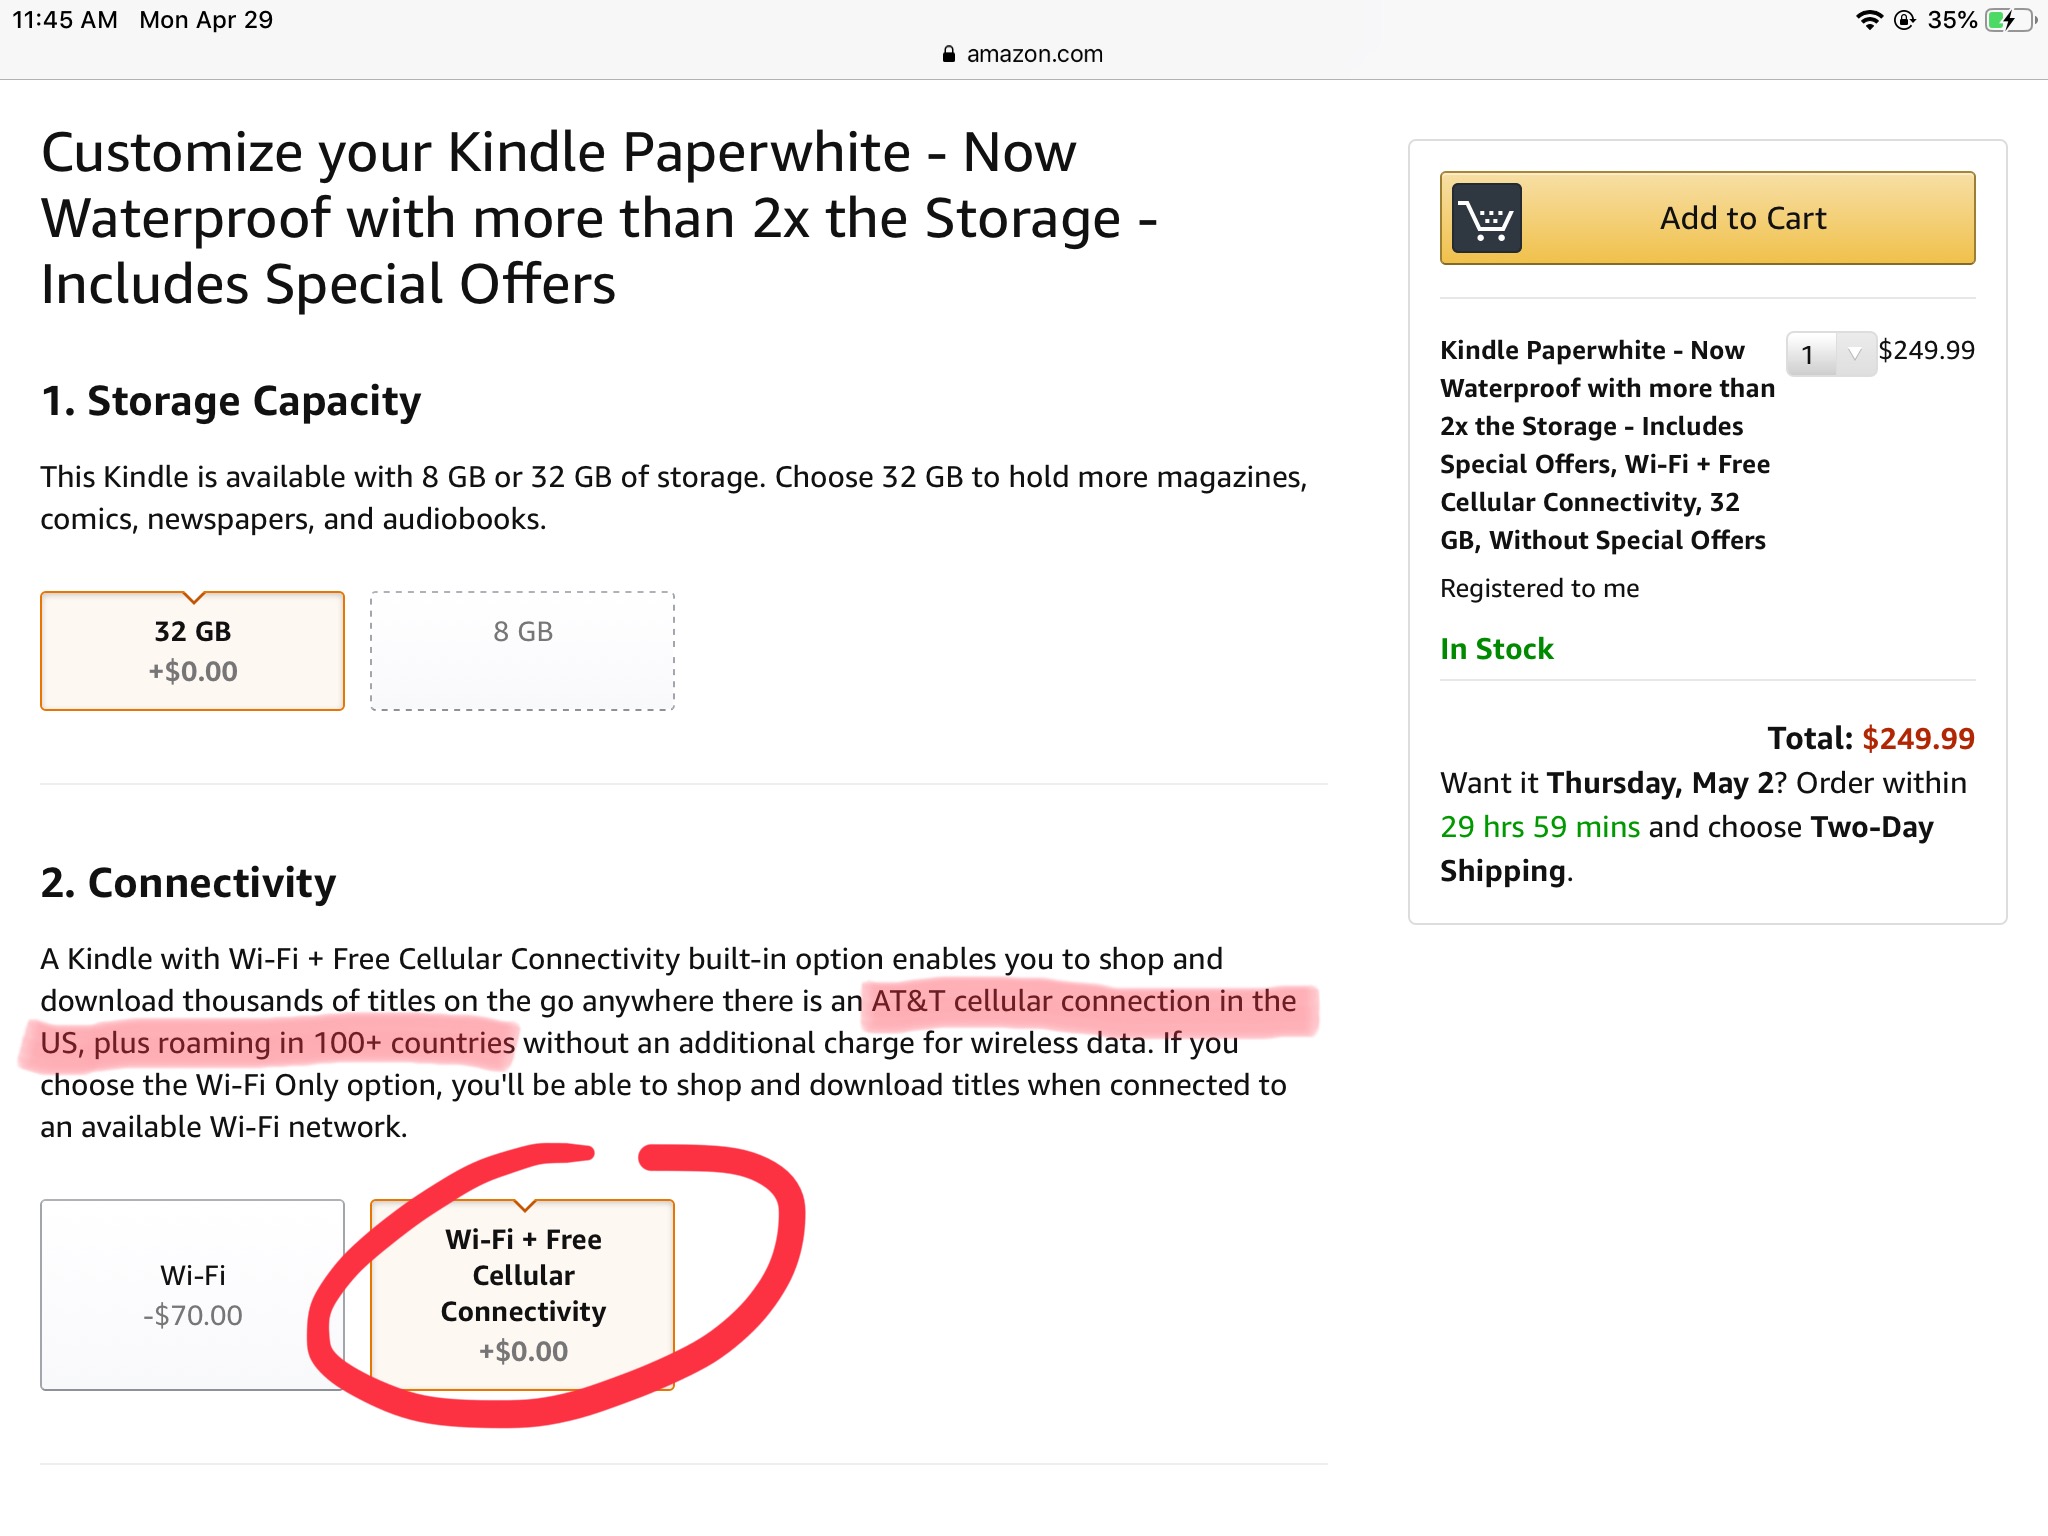Viewport: 2048px width, 1536px height.
Task: Tap the 35% battery percentage
Action: click(1951, 20)
